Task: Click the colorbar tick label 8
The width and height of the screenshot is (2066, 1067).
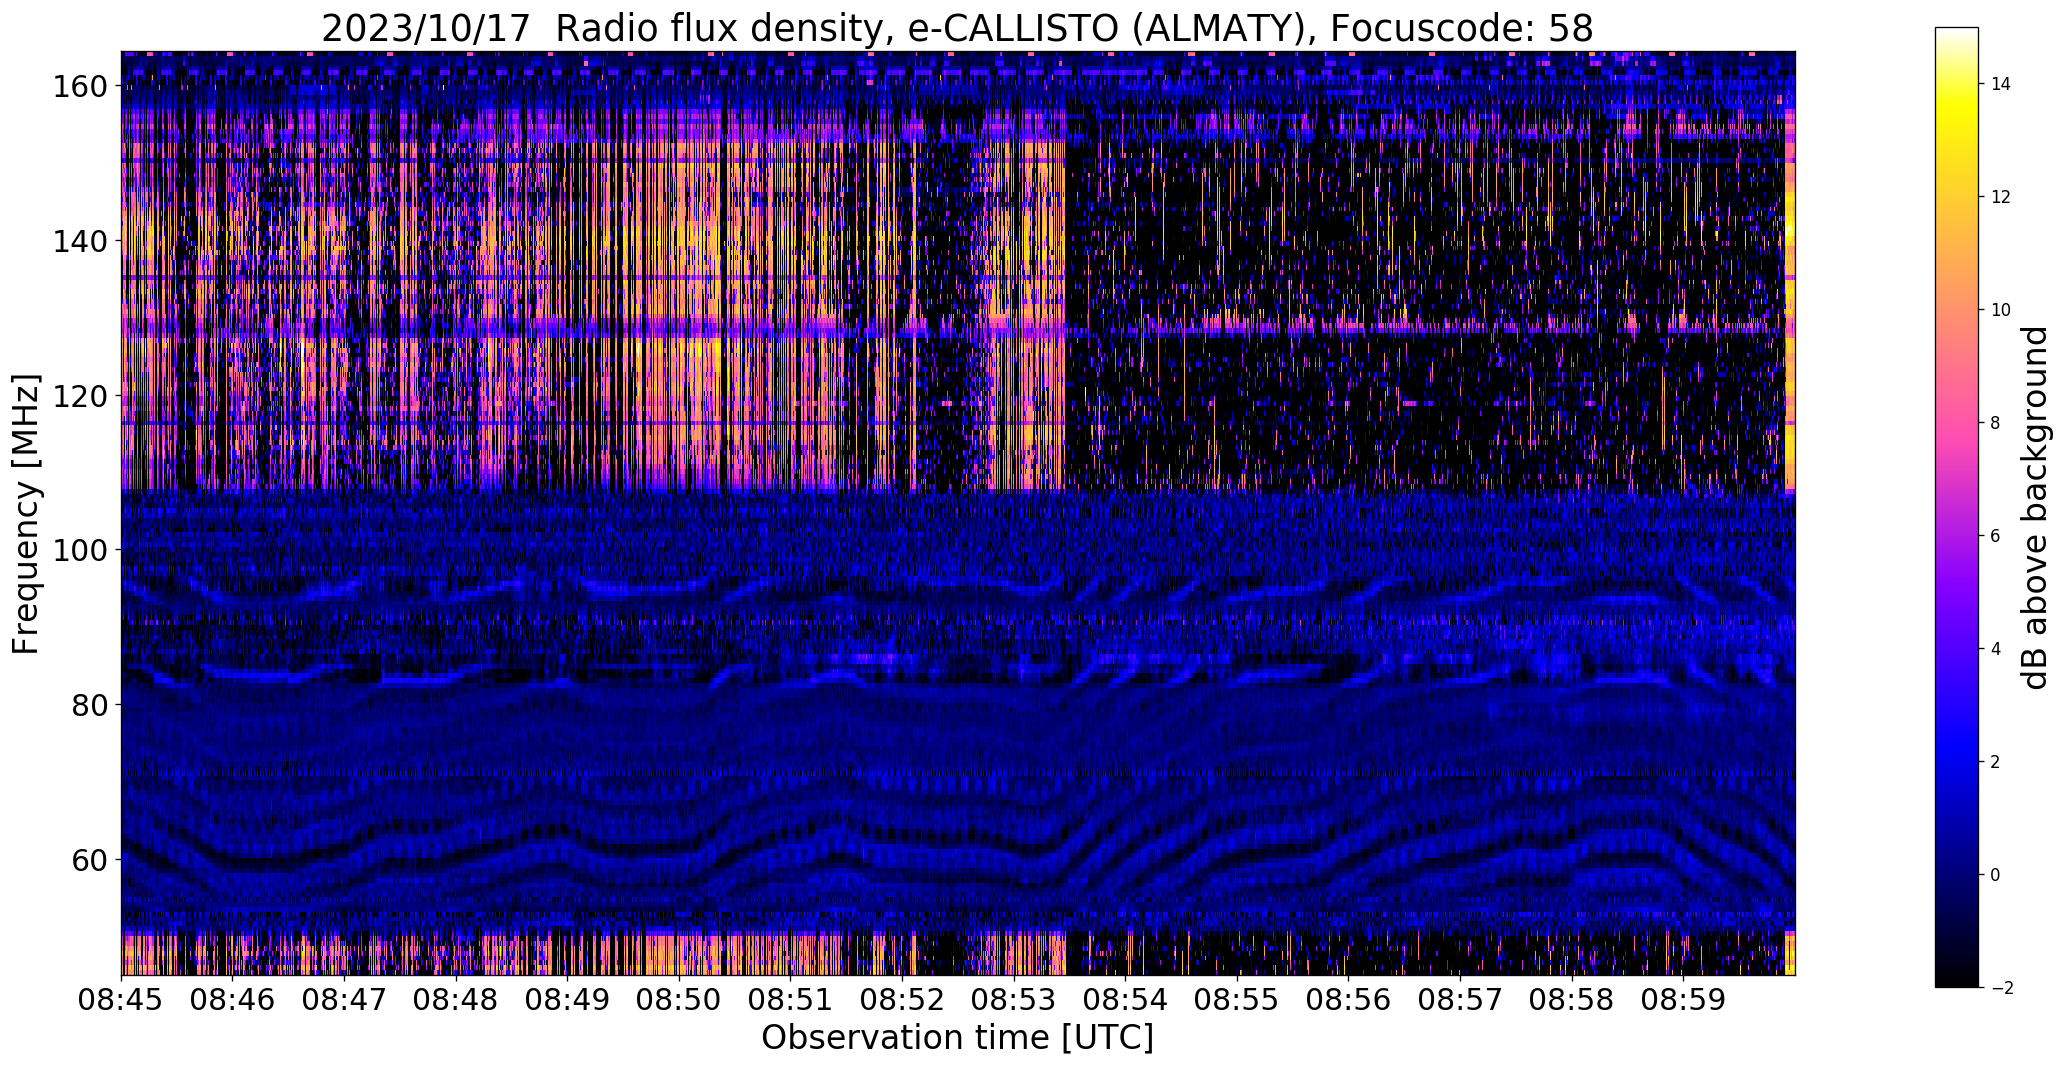Action: tap(1996, 423)
